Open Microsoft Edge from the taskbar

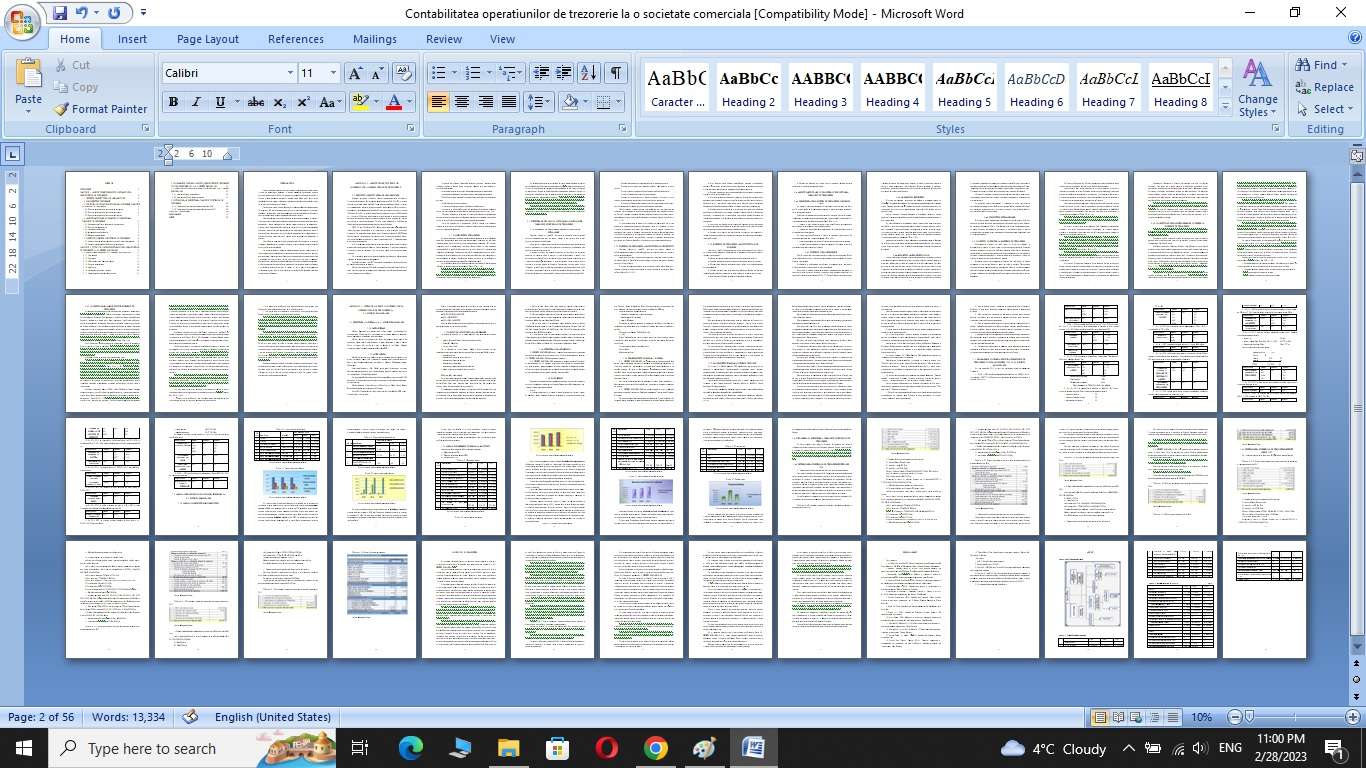[x=411, y=748]
